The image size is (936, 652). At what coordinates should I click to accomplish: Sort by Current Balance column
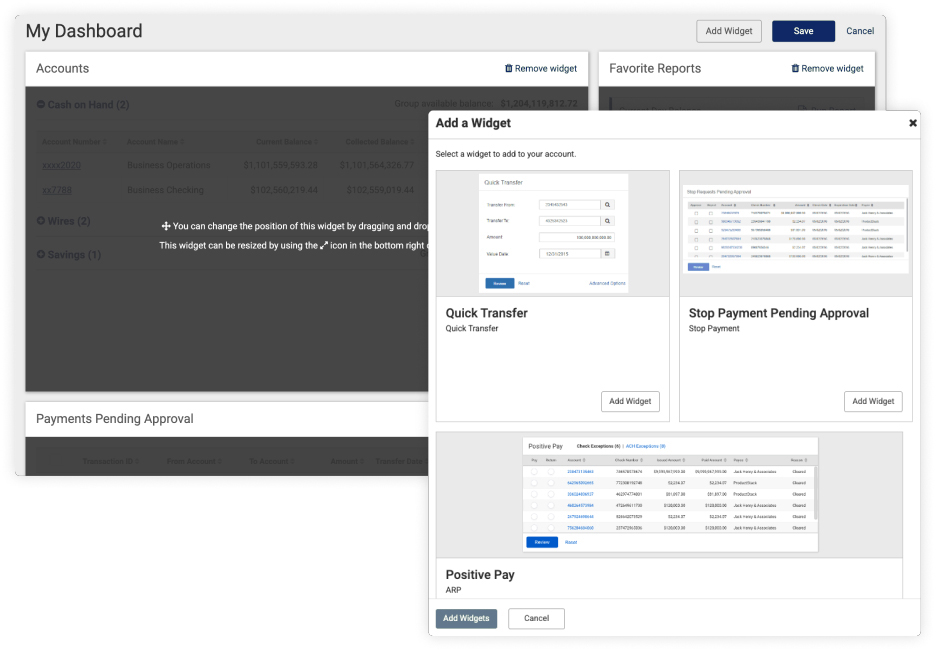point(287,142)
